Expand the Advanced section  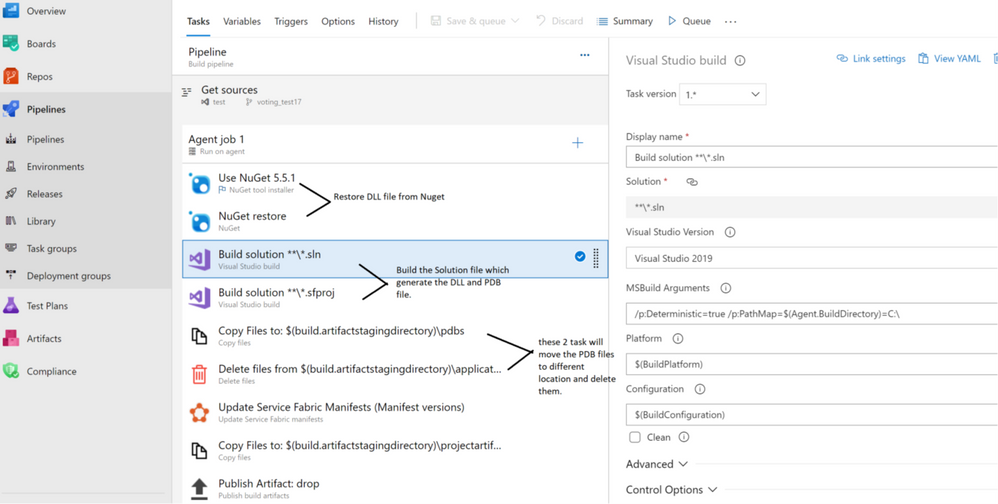point(657,464)
